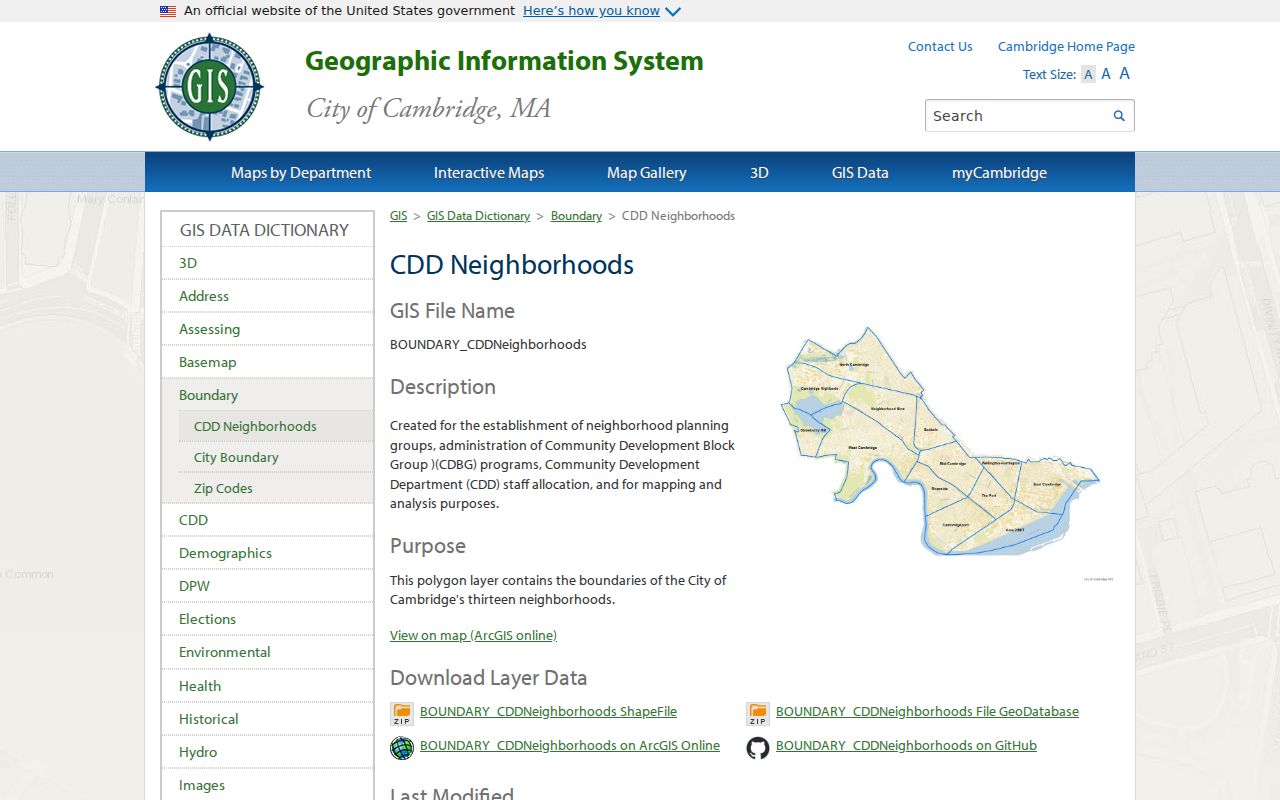Click the Contact Us link

(940, 46)
